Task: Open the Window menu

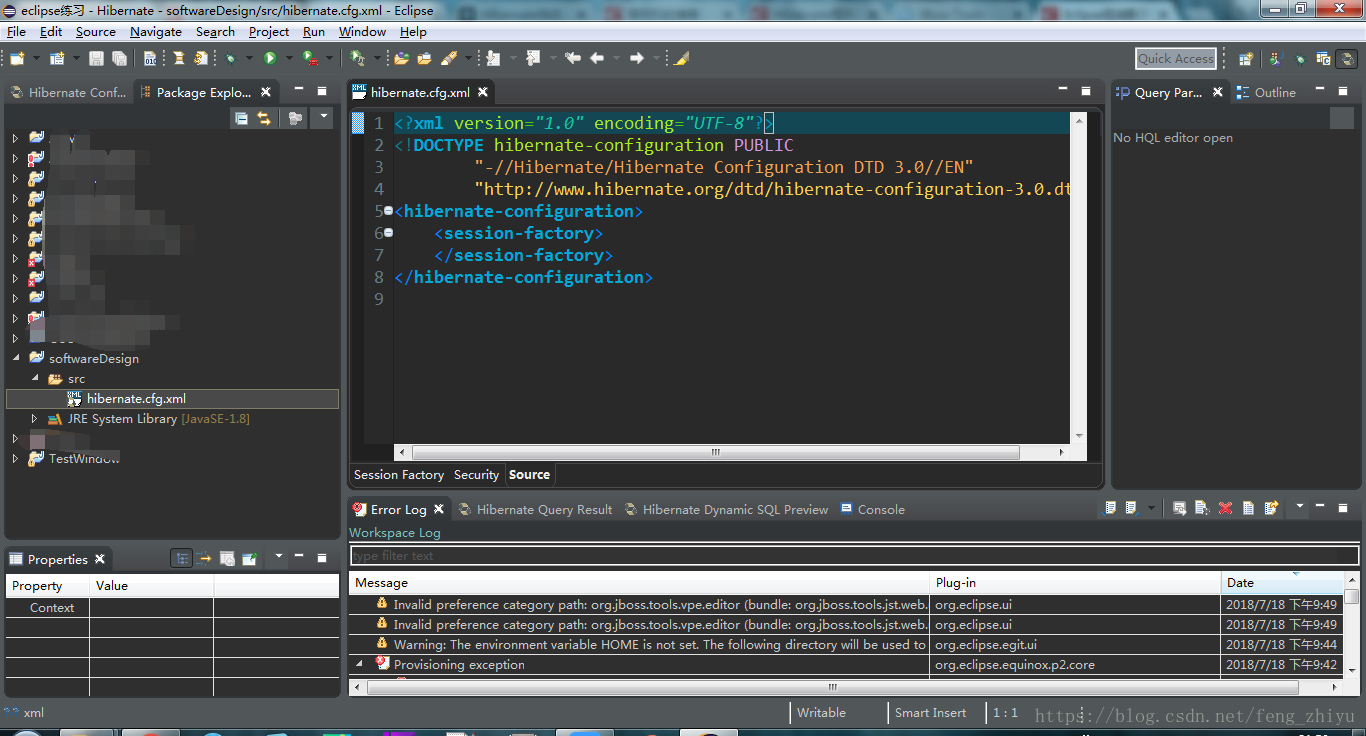Action: tap(362, 32)
